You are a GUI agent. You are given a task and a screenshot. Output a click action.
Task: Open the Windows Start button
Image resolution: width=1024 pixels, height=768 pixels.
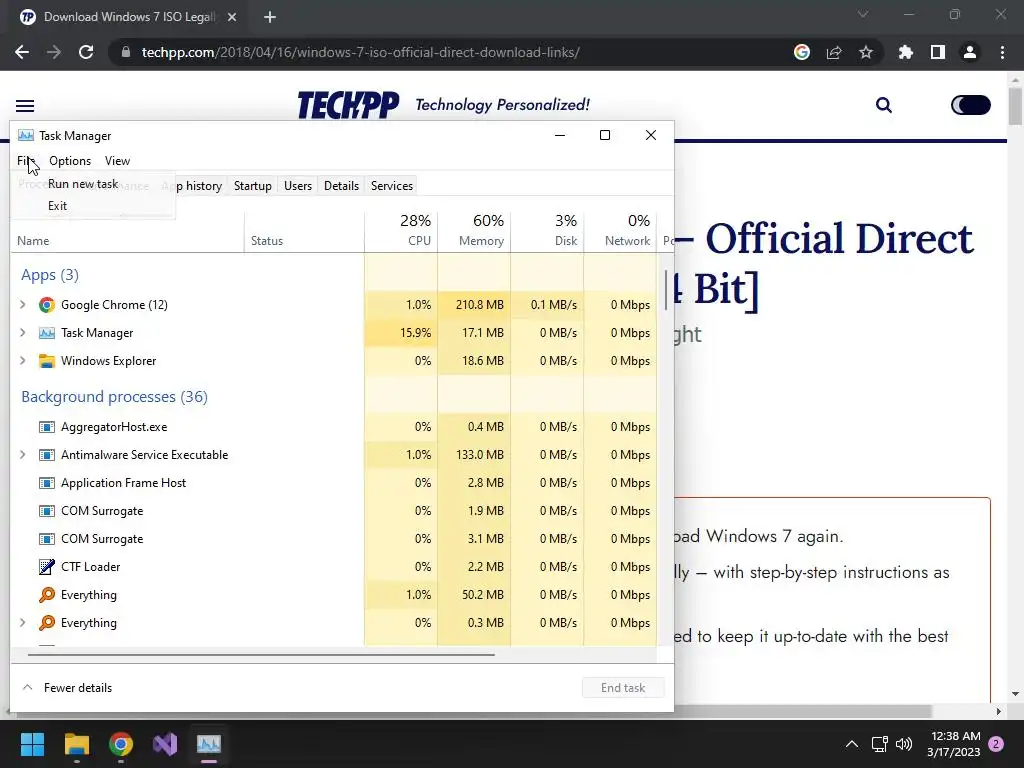coord(32,744)
